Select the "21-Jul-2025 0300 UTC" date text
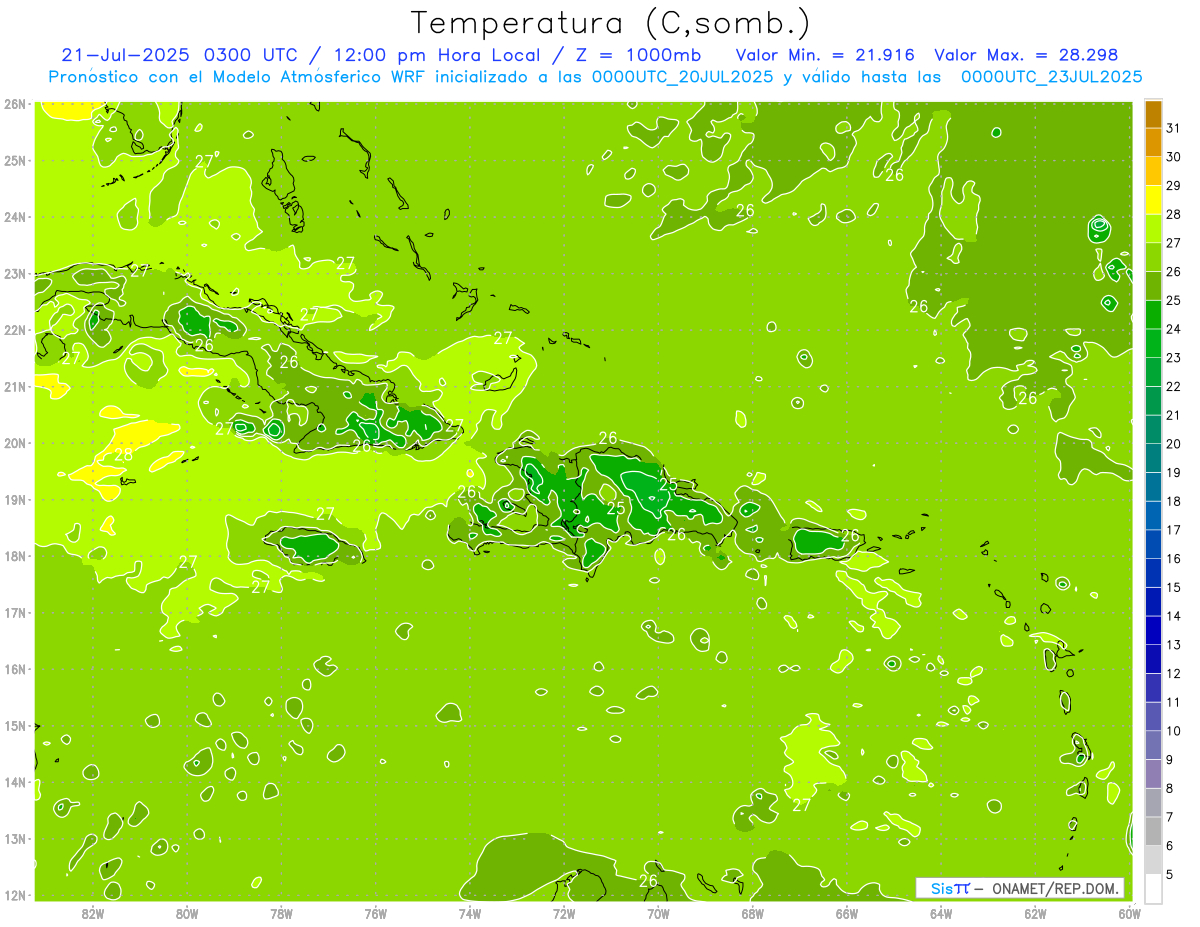The height and width of the screenshot is (927, 1200). pos(178,55)
